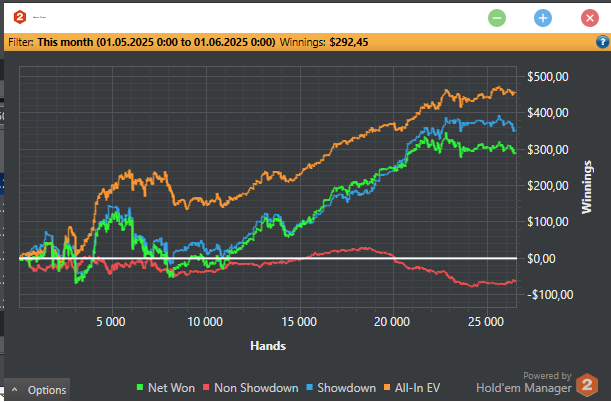Image resolution: width=611 pixels, height=402 pixels.
Task: Click the 25 000 hands axis label
Action: click(x=486, y=322)
